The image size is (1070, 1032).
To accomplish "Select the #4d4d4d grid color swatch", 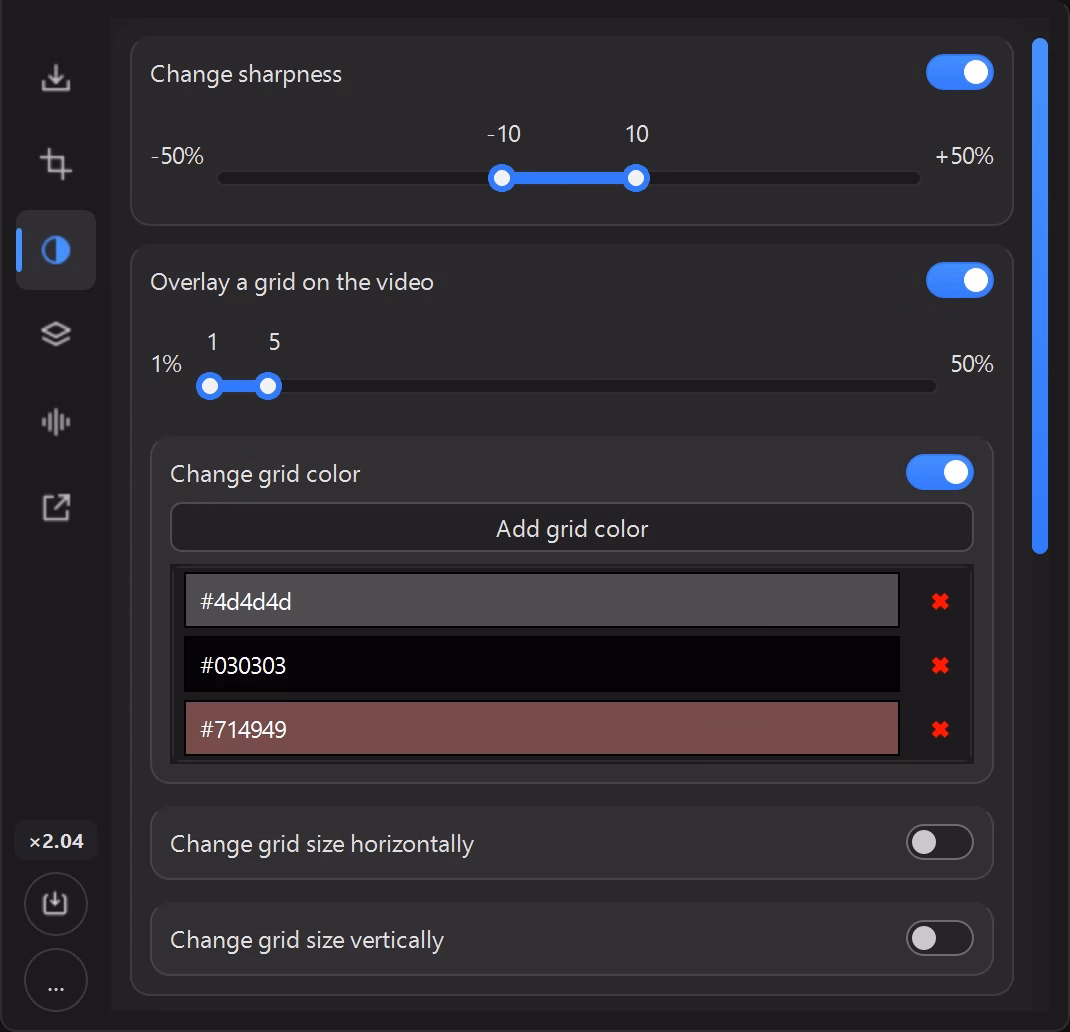I will tap(542, 601).
